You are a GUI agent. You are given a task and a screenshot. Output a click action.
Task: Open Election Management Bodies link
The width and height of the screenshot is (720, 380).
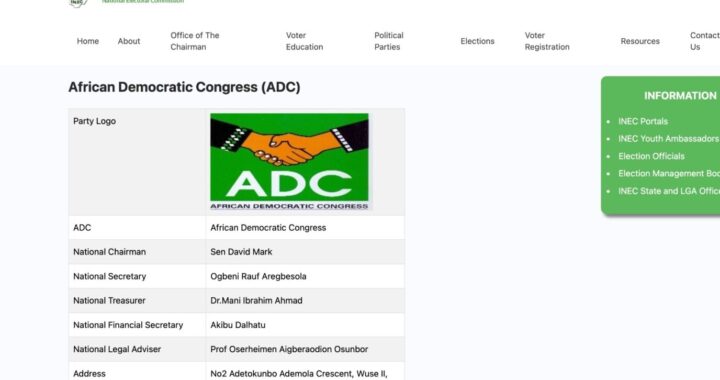[669, 173]
